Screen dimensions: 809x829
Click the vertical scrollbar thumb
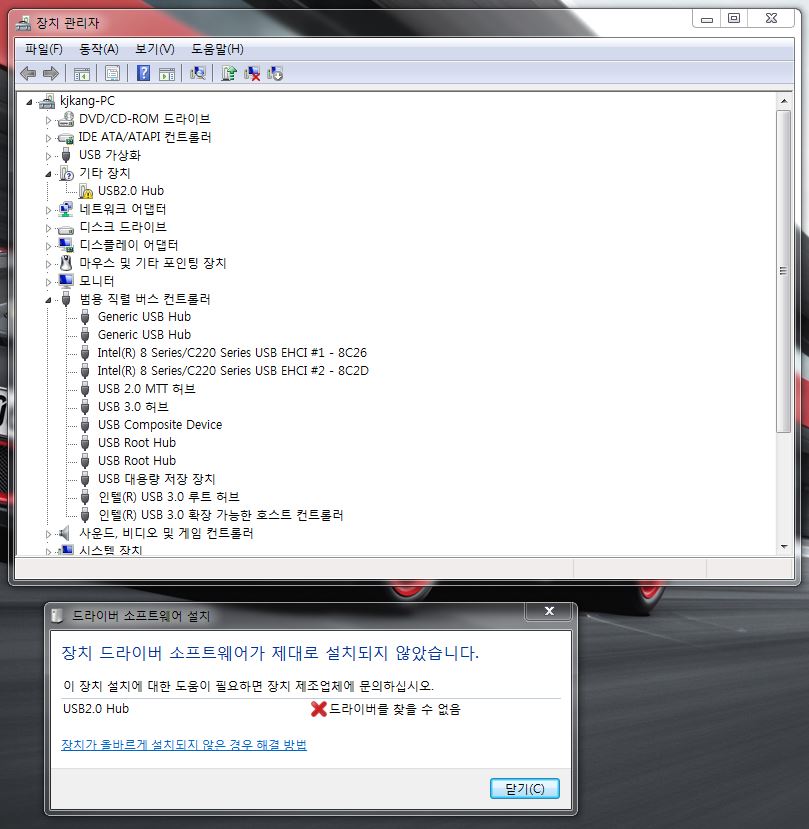coord(784,271)
